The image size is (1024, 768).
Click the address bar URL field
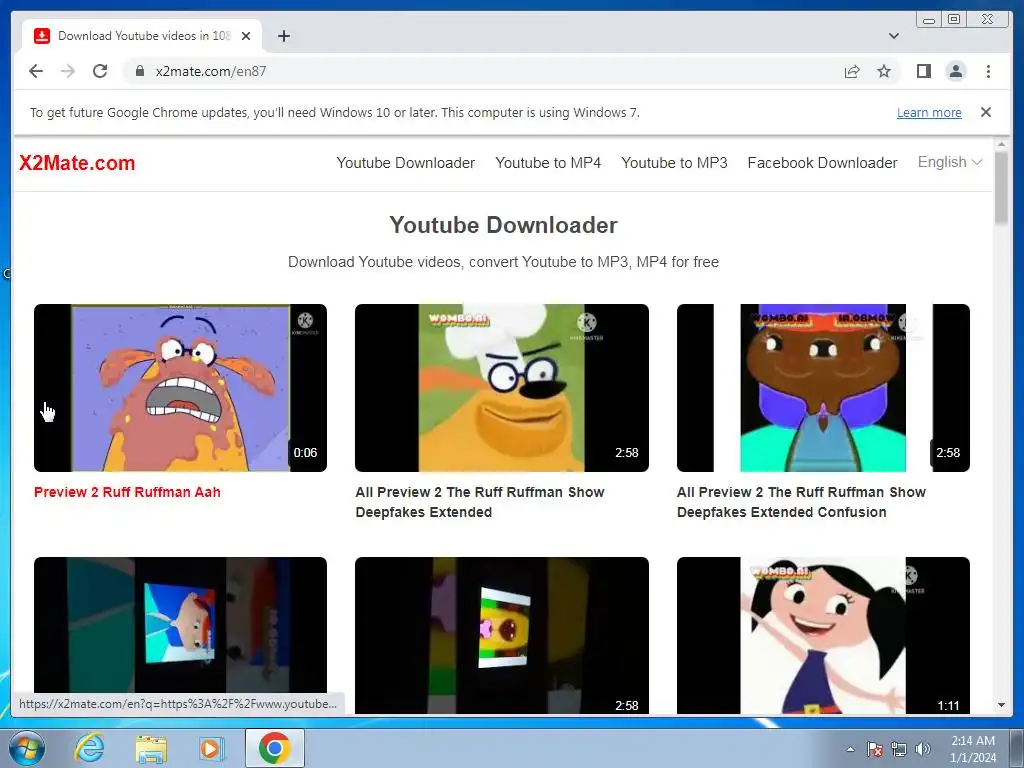483,71
